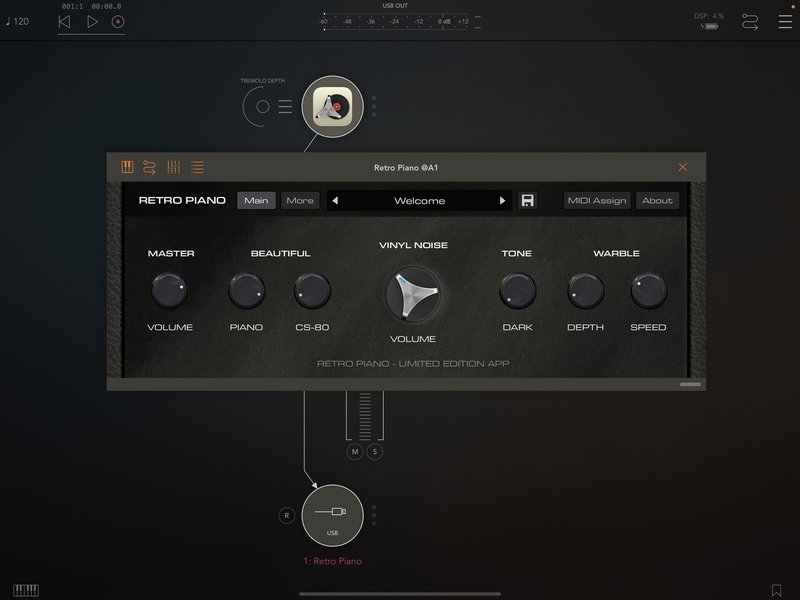Save preset with the floppy disk icon
800x600 pixels.
tap(528, 201)
